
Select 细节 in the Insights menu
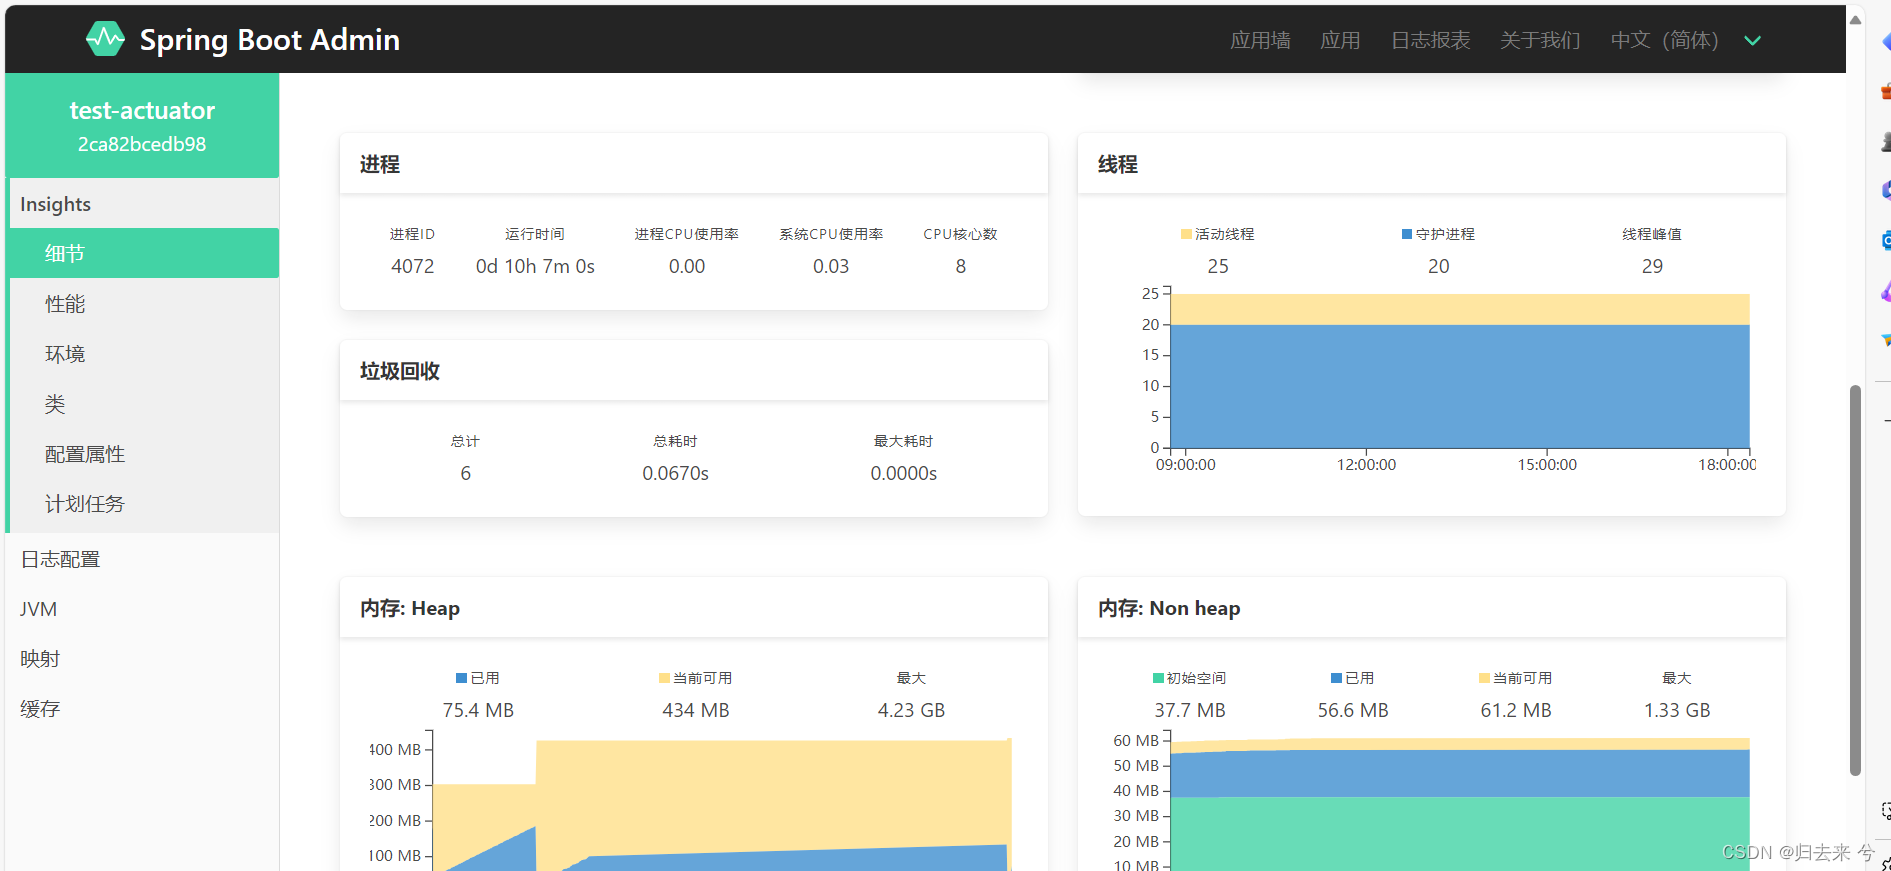144,253
